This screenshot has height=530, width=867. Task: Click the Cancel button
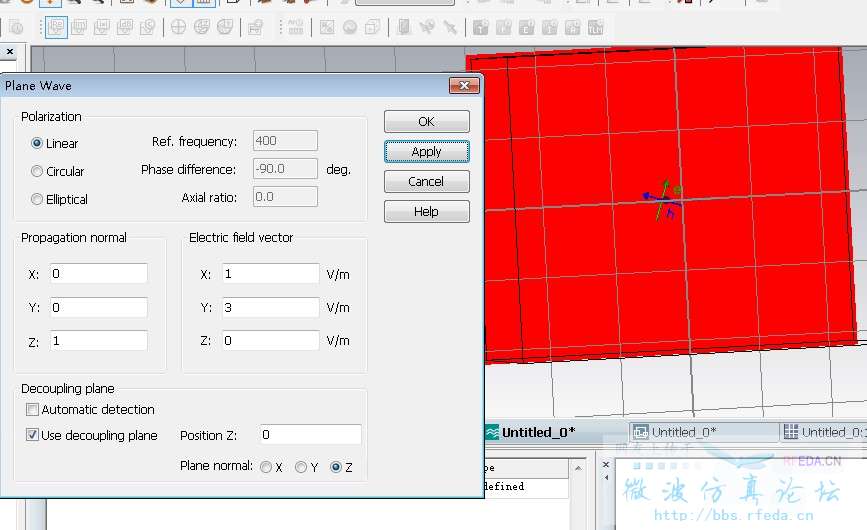[426, 181]
